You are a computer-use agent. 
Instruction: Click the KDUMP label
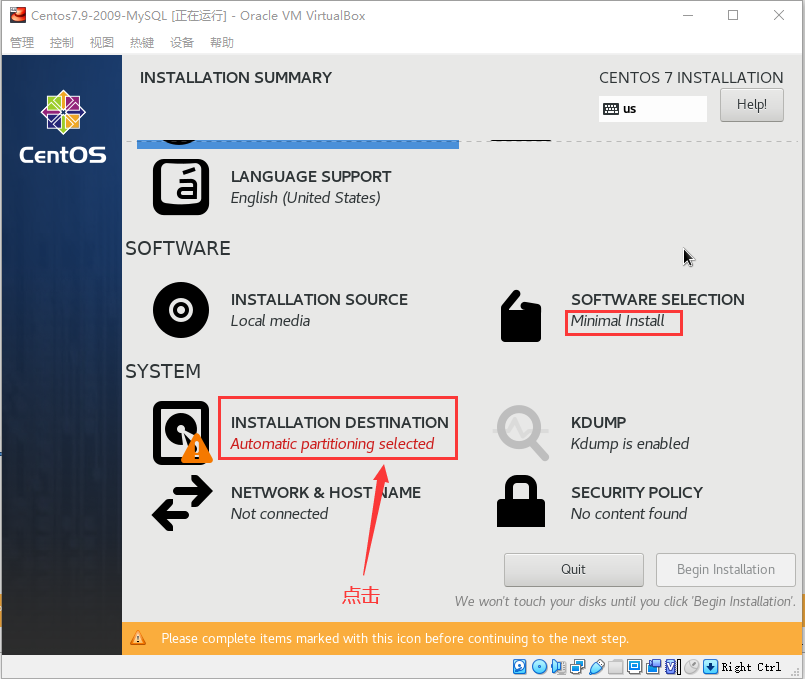599,422
